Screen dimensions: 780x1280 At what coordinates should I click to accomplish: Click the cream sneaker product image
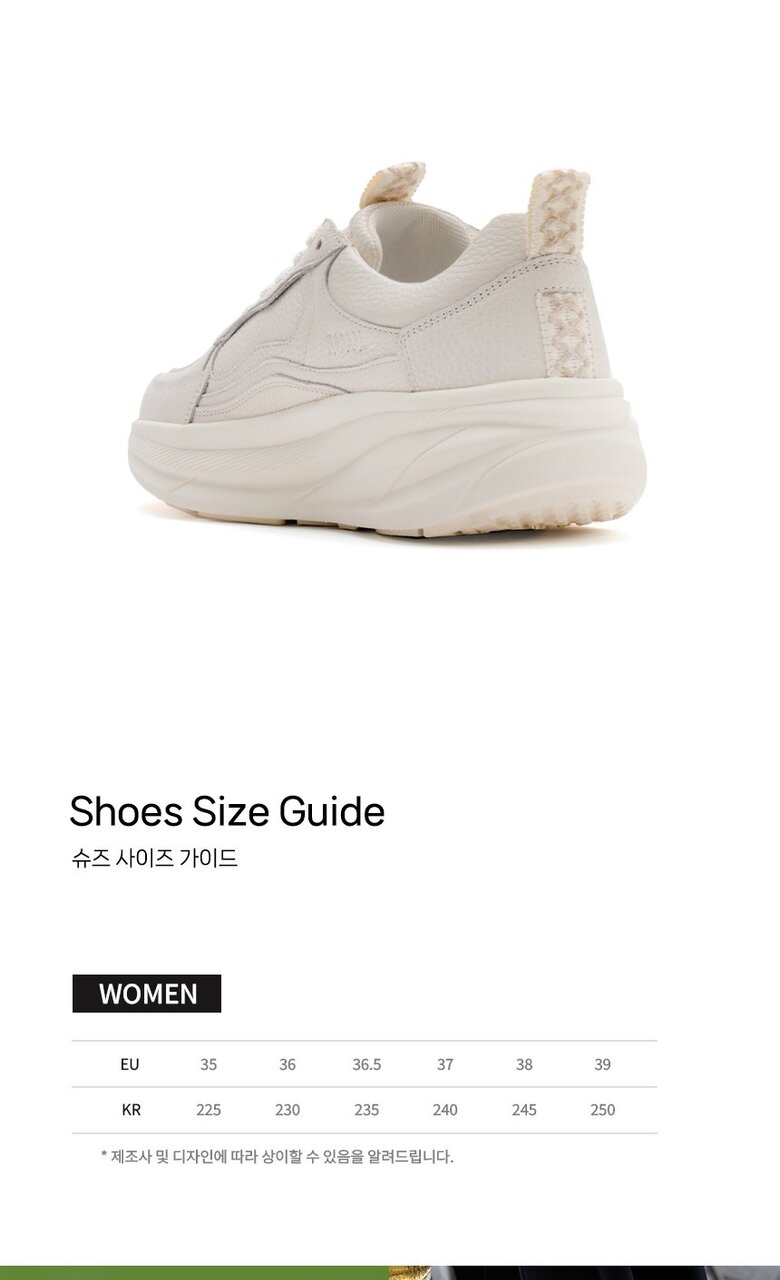[387, 350]
